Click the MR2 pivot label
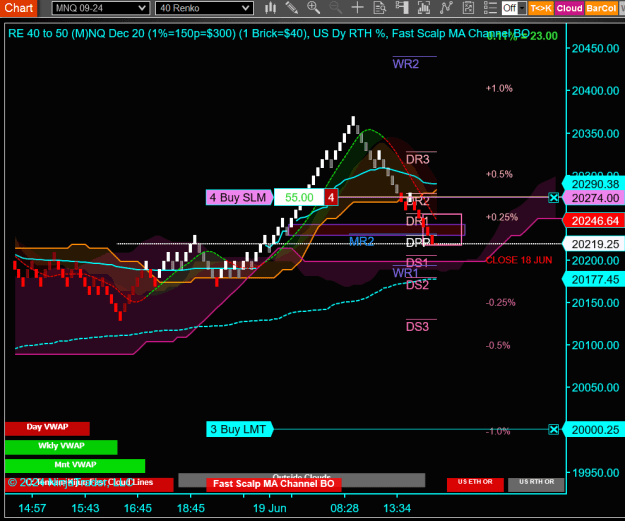This screenshot has width=625, height=521. [361, 241]
